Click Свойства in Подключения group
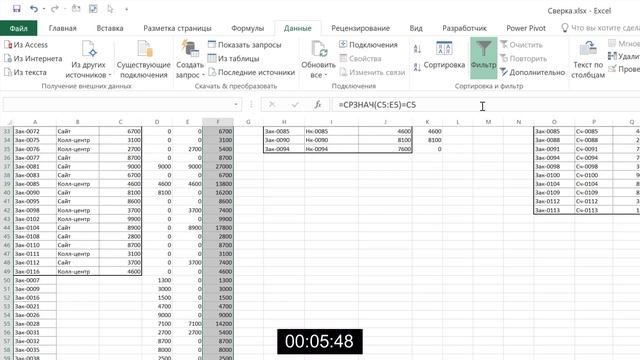The height and width of the screenshot is (360, 640). pos(360,59)
